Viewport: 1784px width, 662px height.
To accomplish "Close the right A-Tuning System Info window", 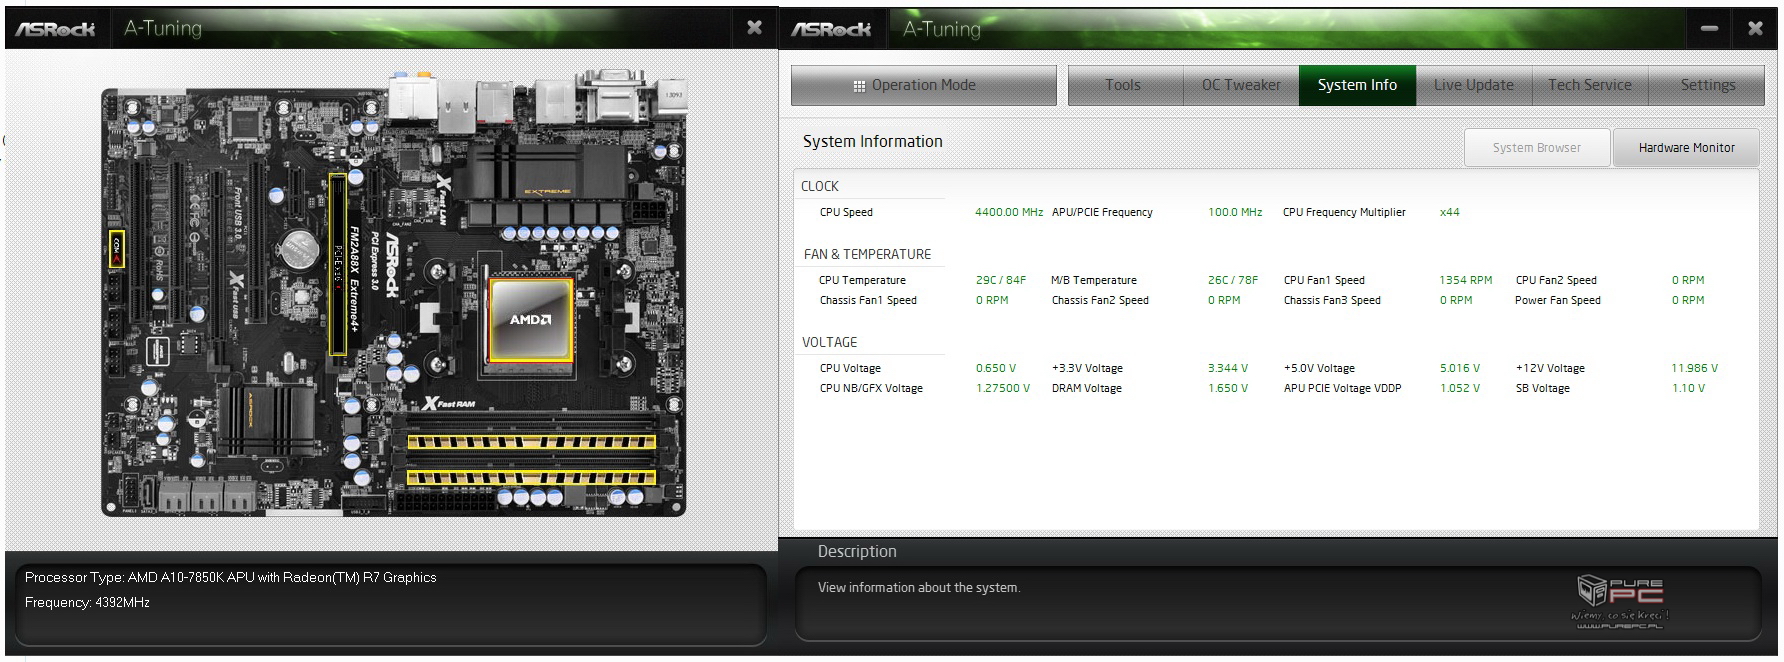I will click(x=1755, y=28).
